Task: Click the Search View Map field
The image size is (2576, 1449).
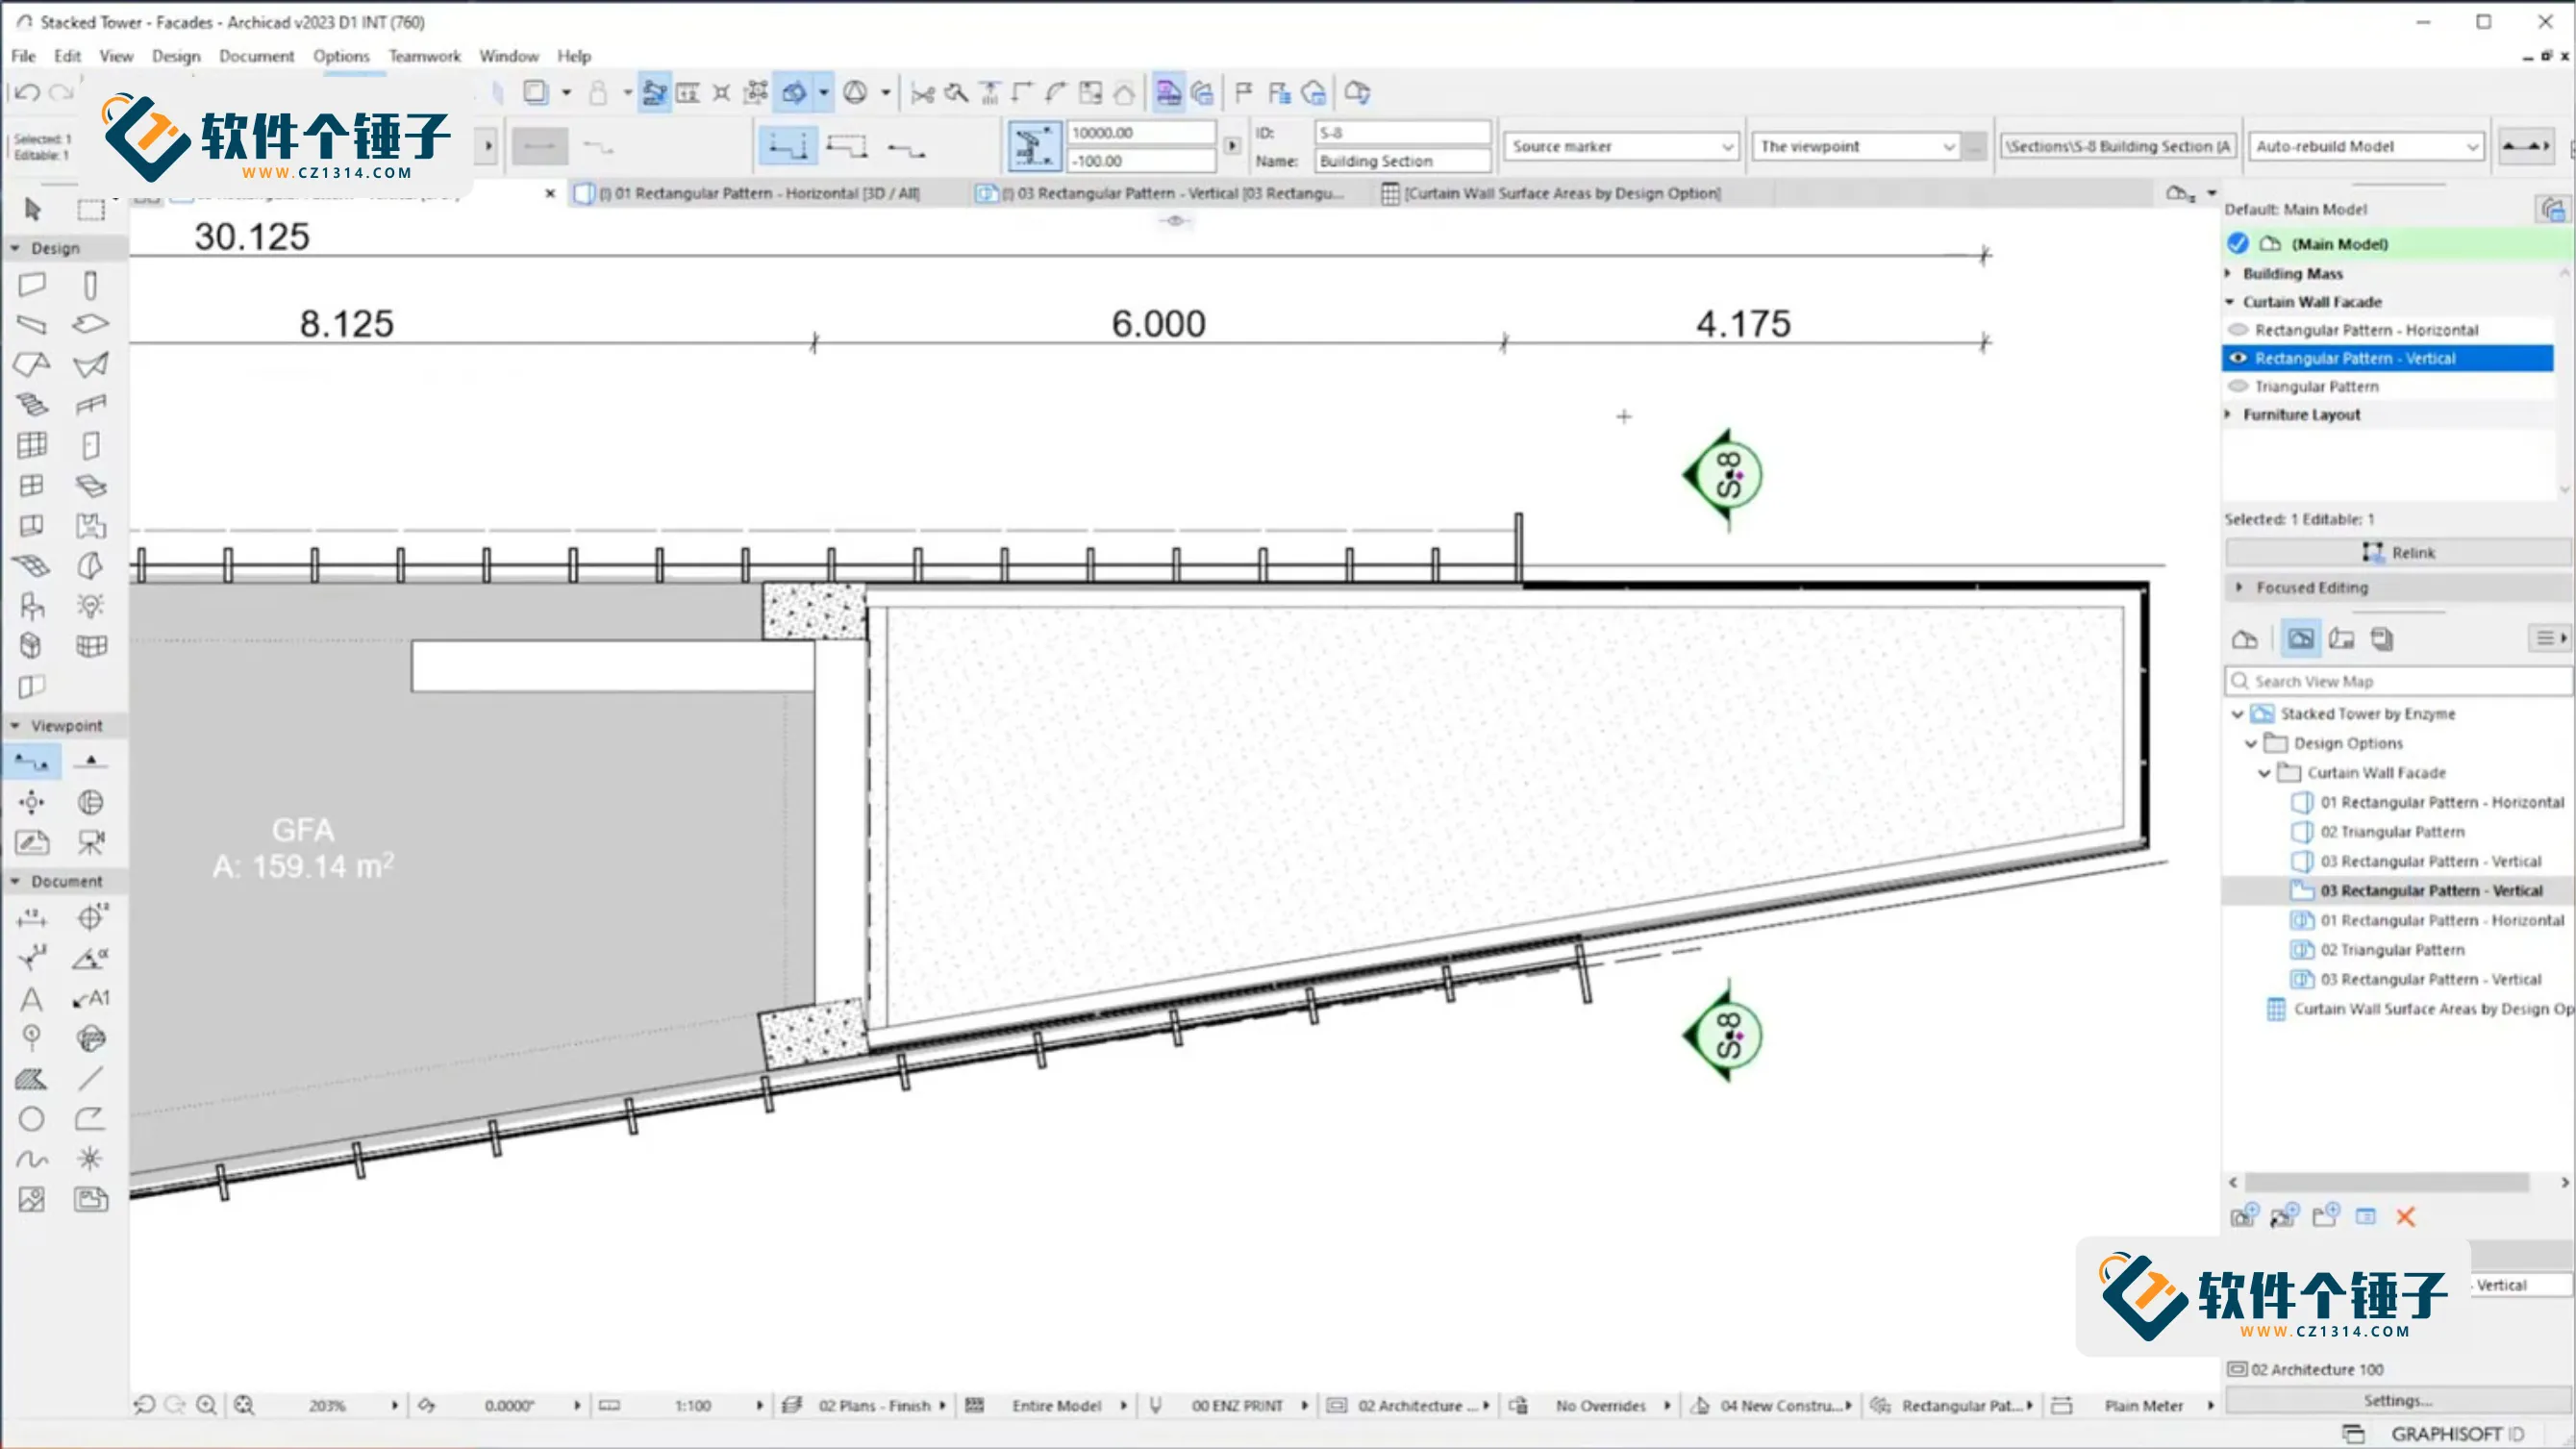Action: [x=2397, y=681]
